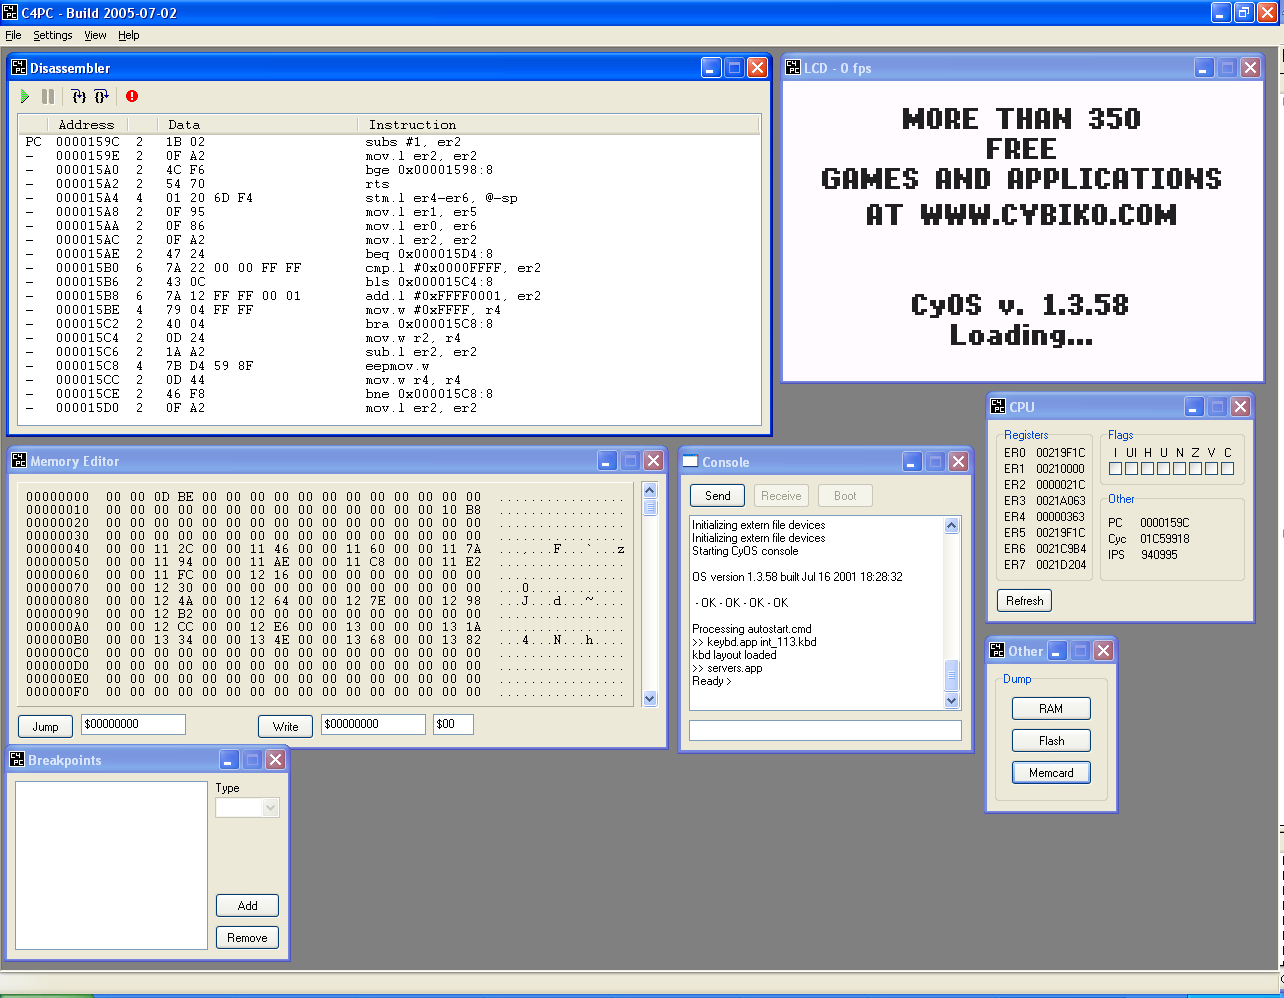Open the breakpoint Type dropdown
Viewport: 1284px width, 998px height.
pos(270,808)
